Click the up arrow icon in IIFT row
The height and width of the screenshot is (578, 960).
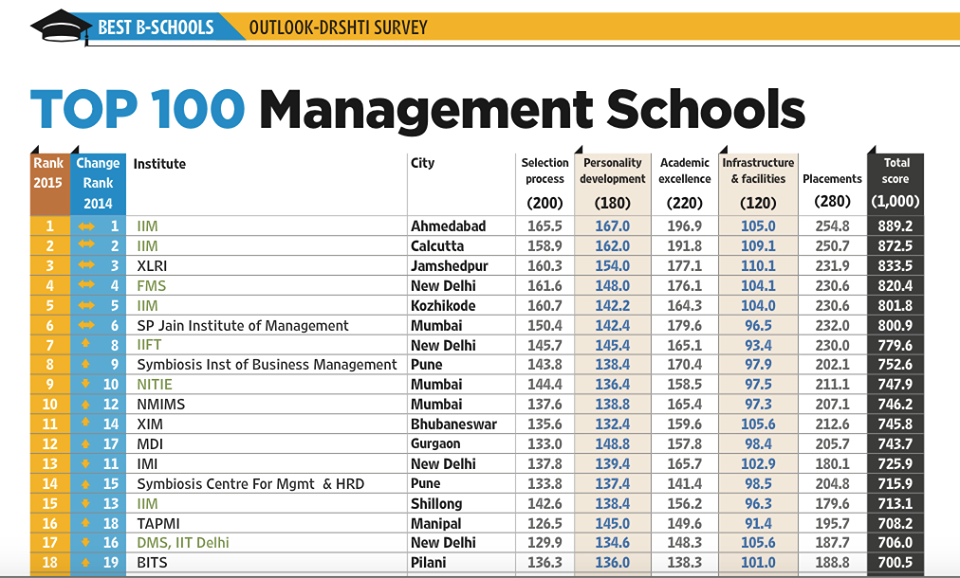[86, 344]
